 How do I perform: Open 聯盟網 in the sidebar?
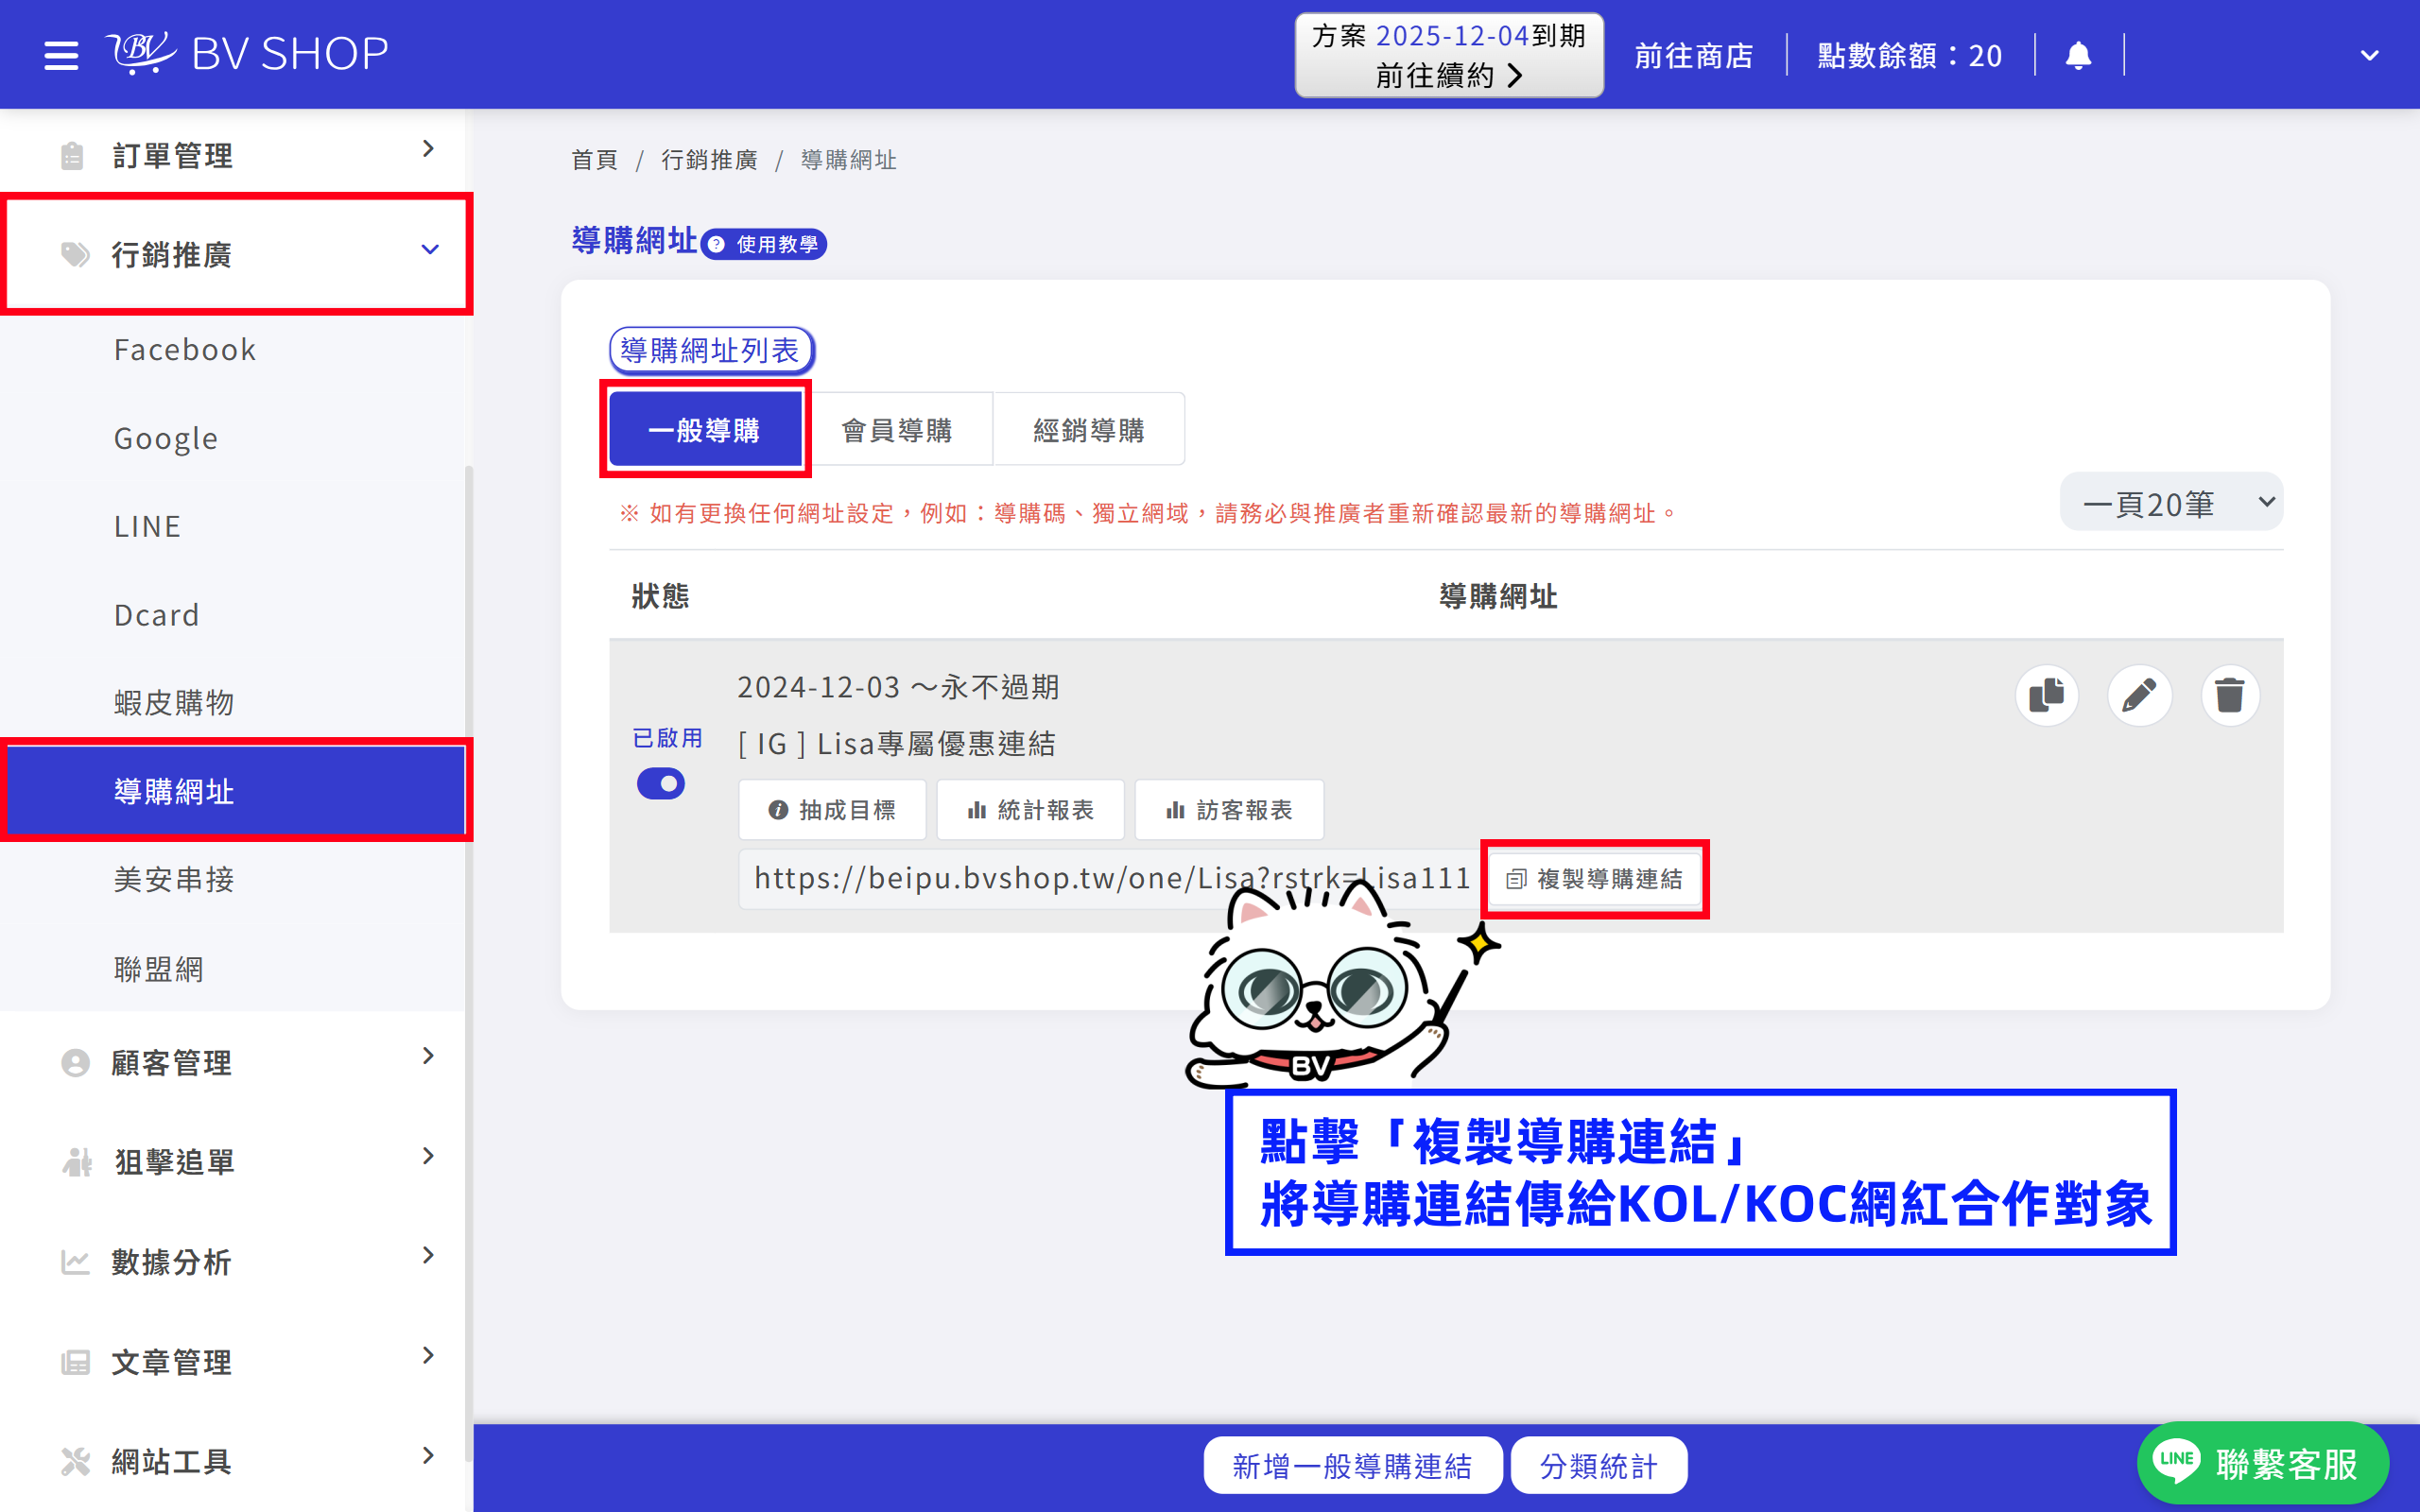coord(159,968)
